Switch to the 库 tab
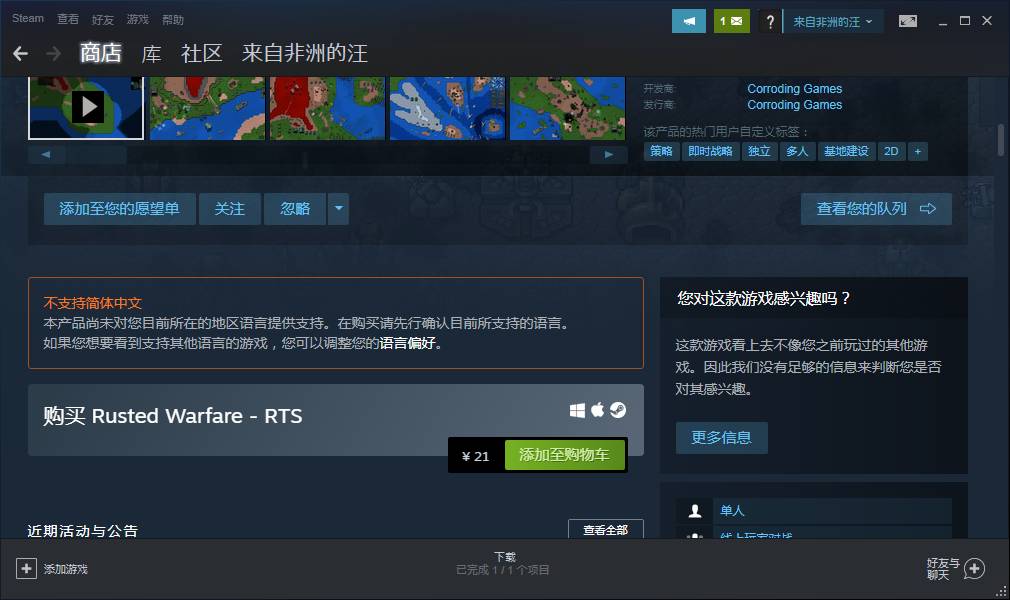This screenshot has height=600, width=1010. [151, 53]
